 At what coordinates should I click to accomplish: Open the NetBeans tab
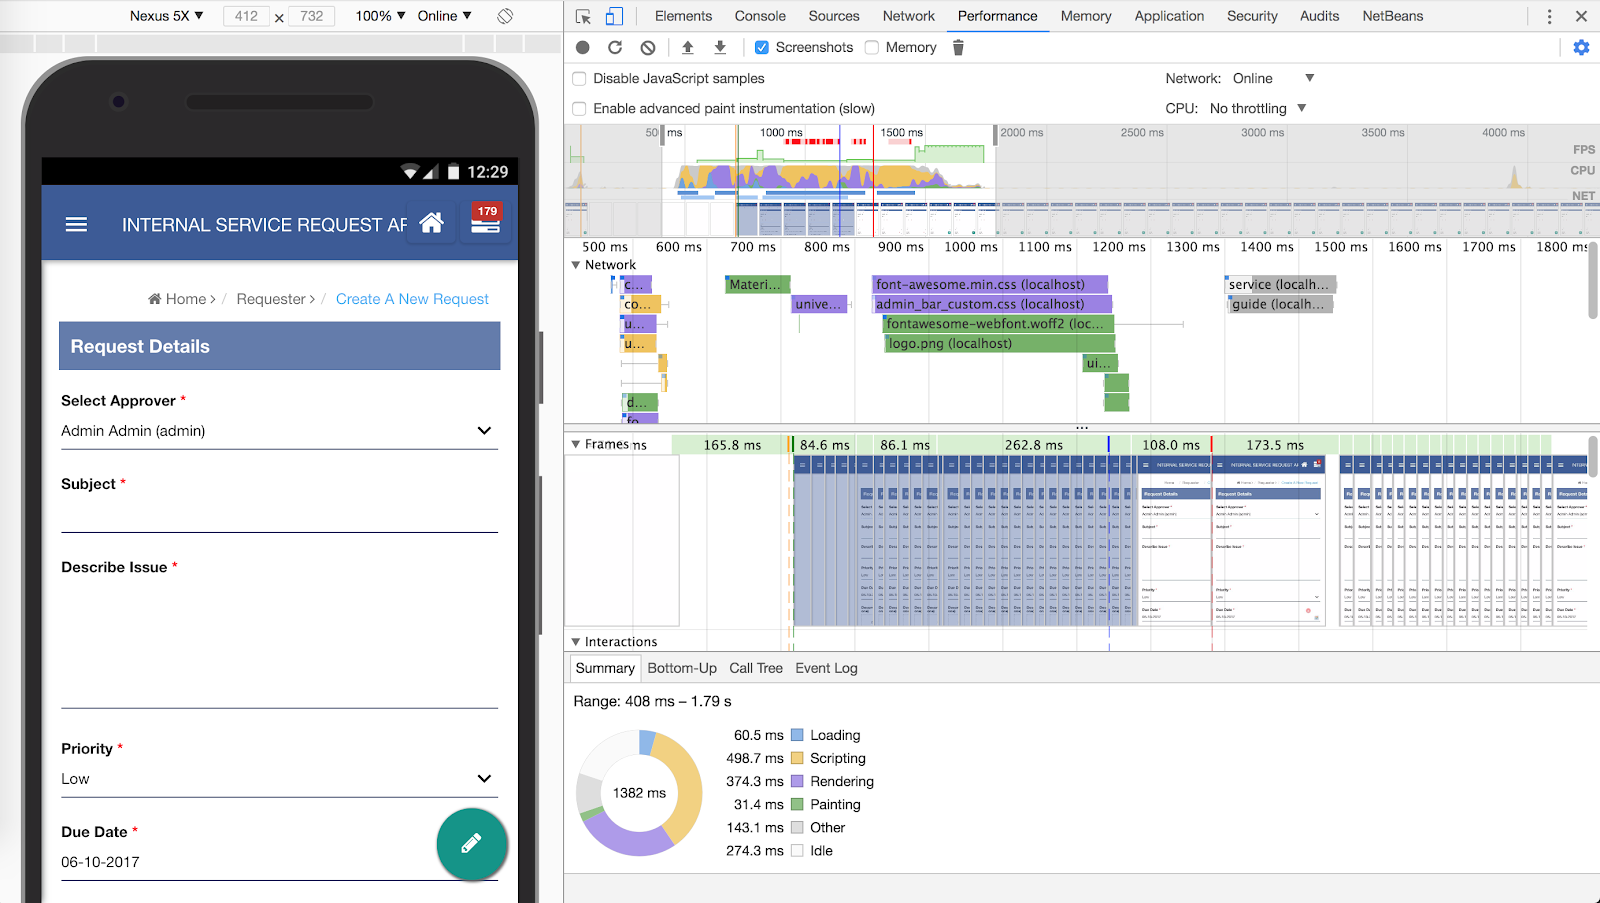tap(1393, 16)
